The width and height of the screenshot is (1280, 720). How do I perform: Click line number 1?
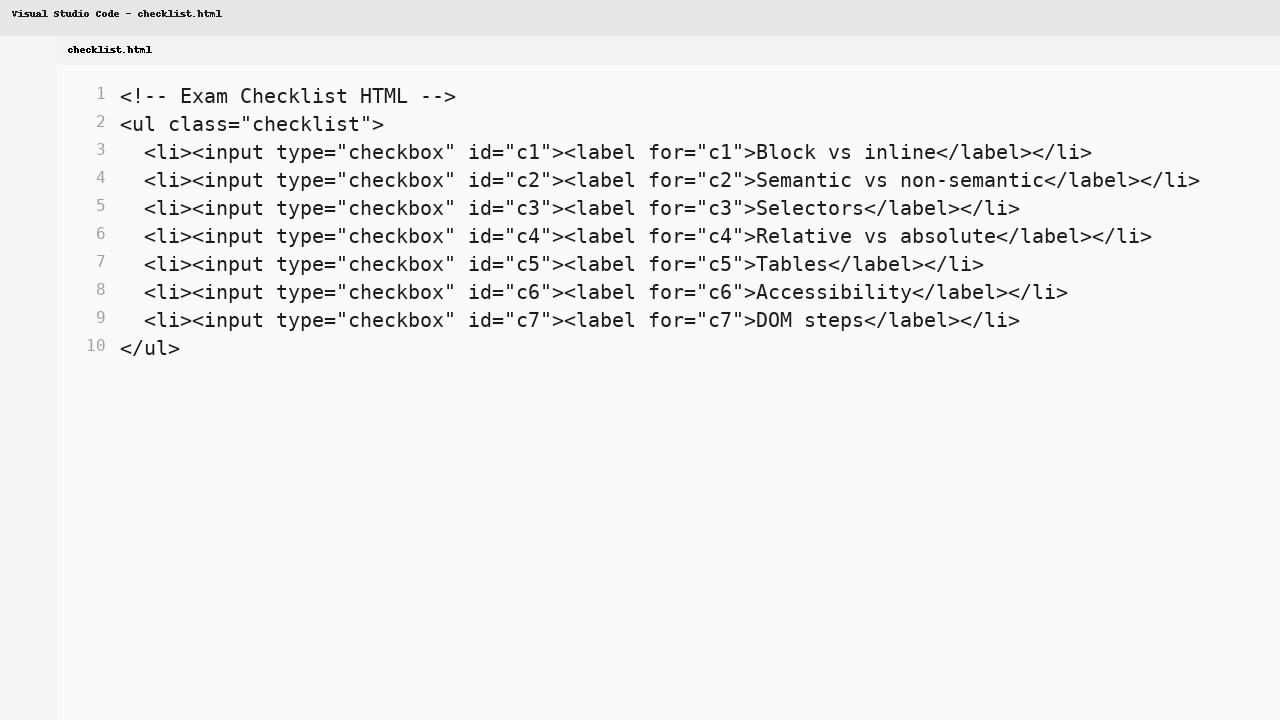(100, 94)
